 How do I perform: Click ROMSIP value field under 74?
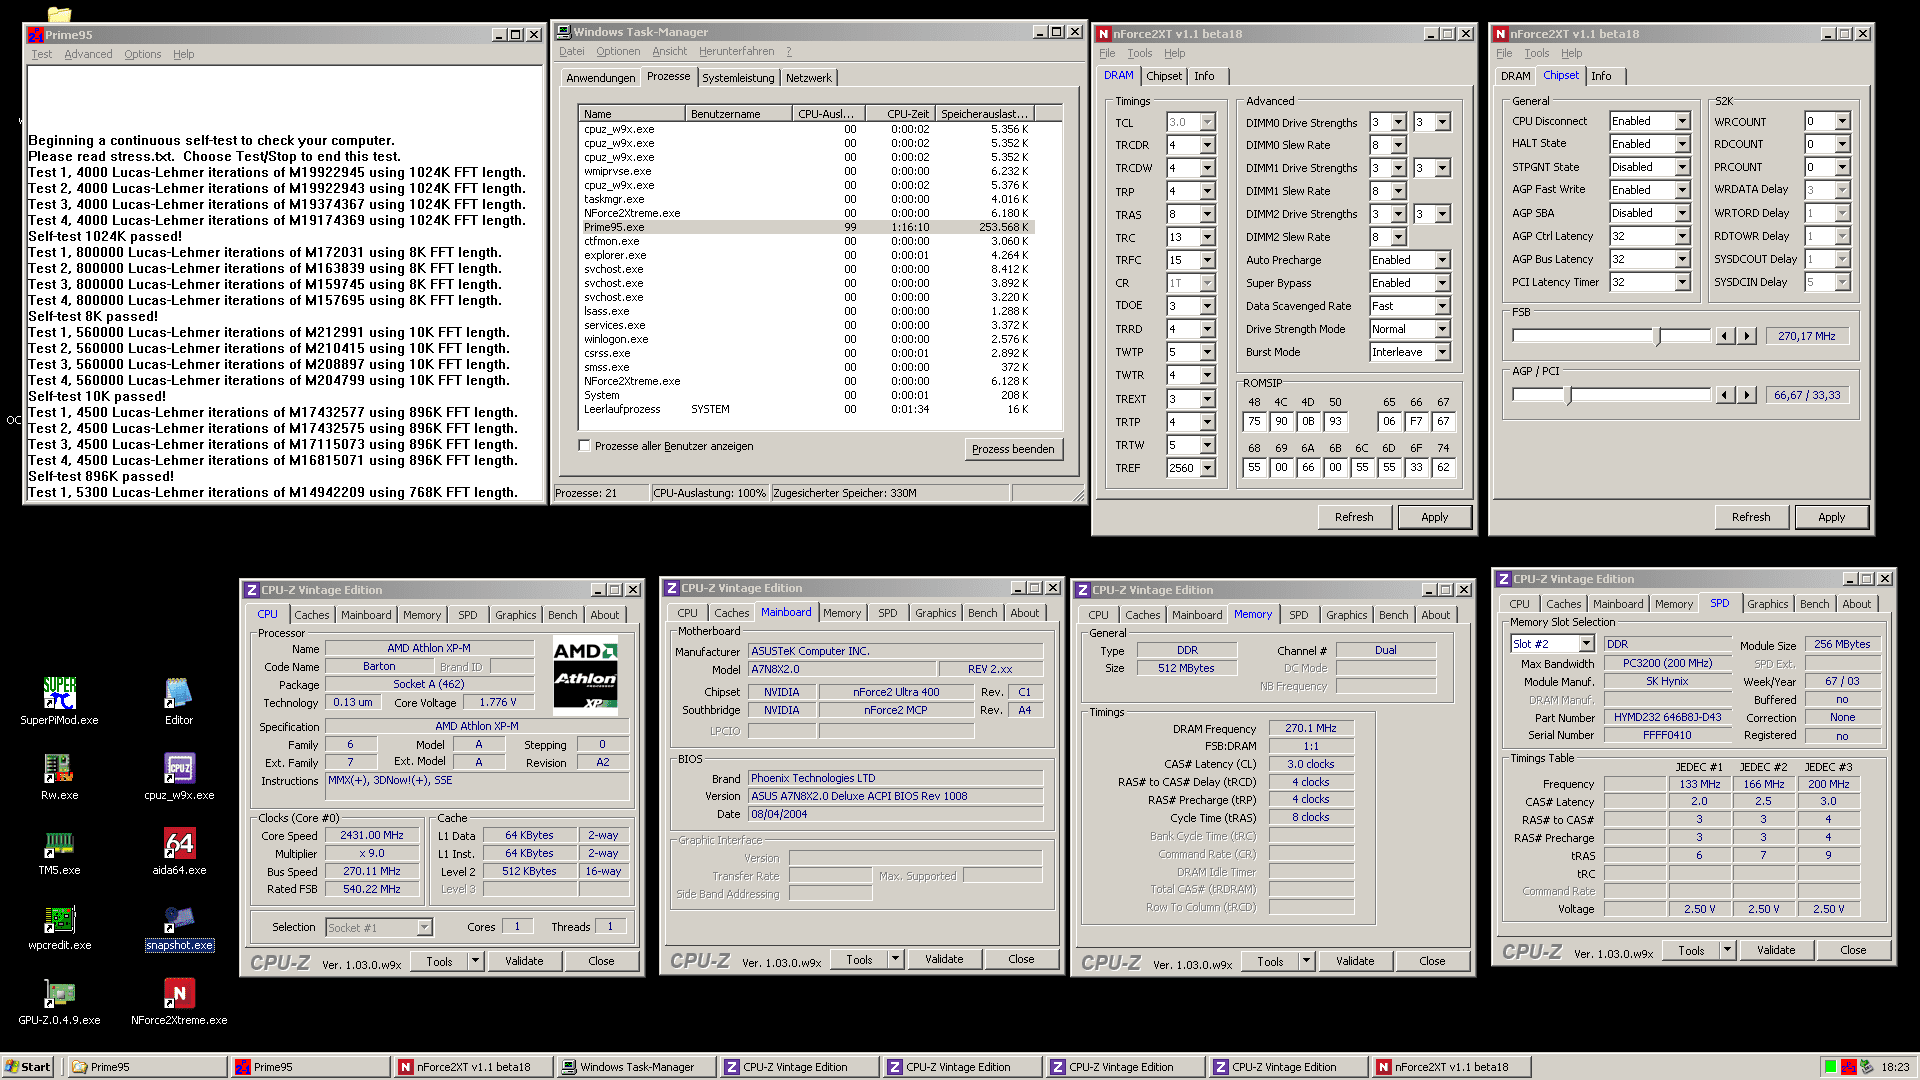click(x=1443, y=467)
